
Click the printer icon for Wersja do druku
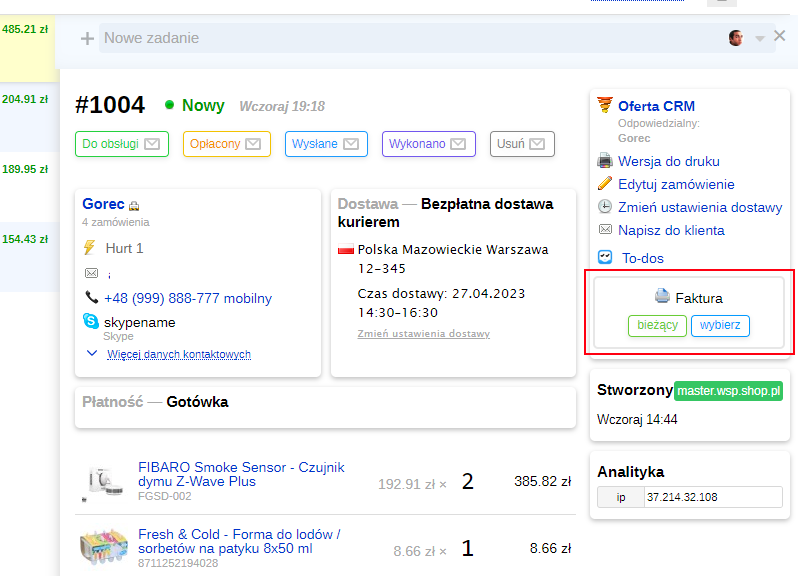605,161
